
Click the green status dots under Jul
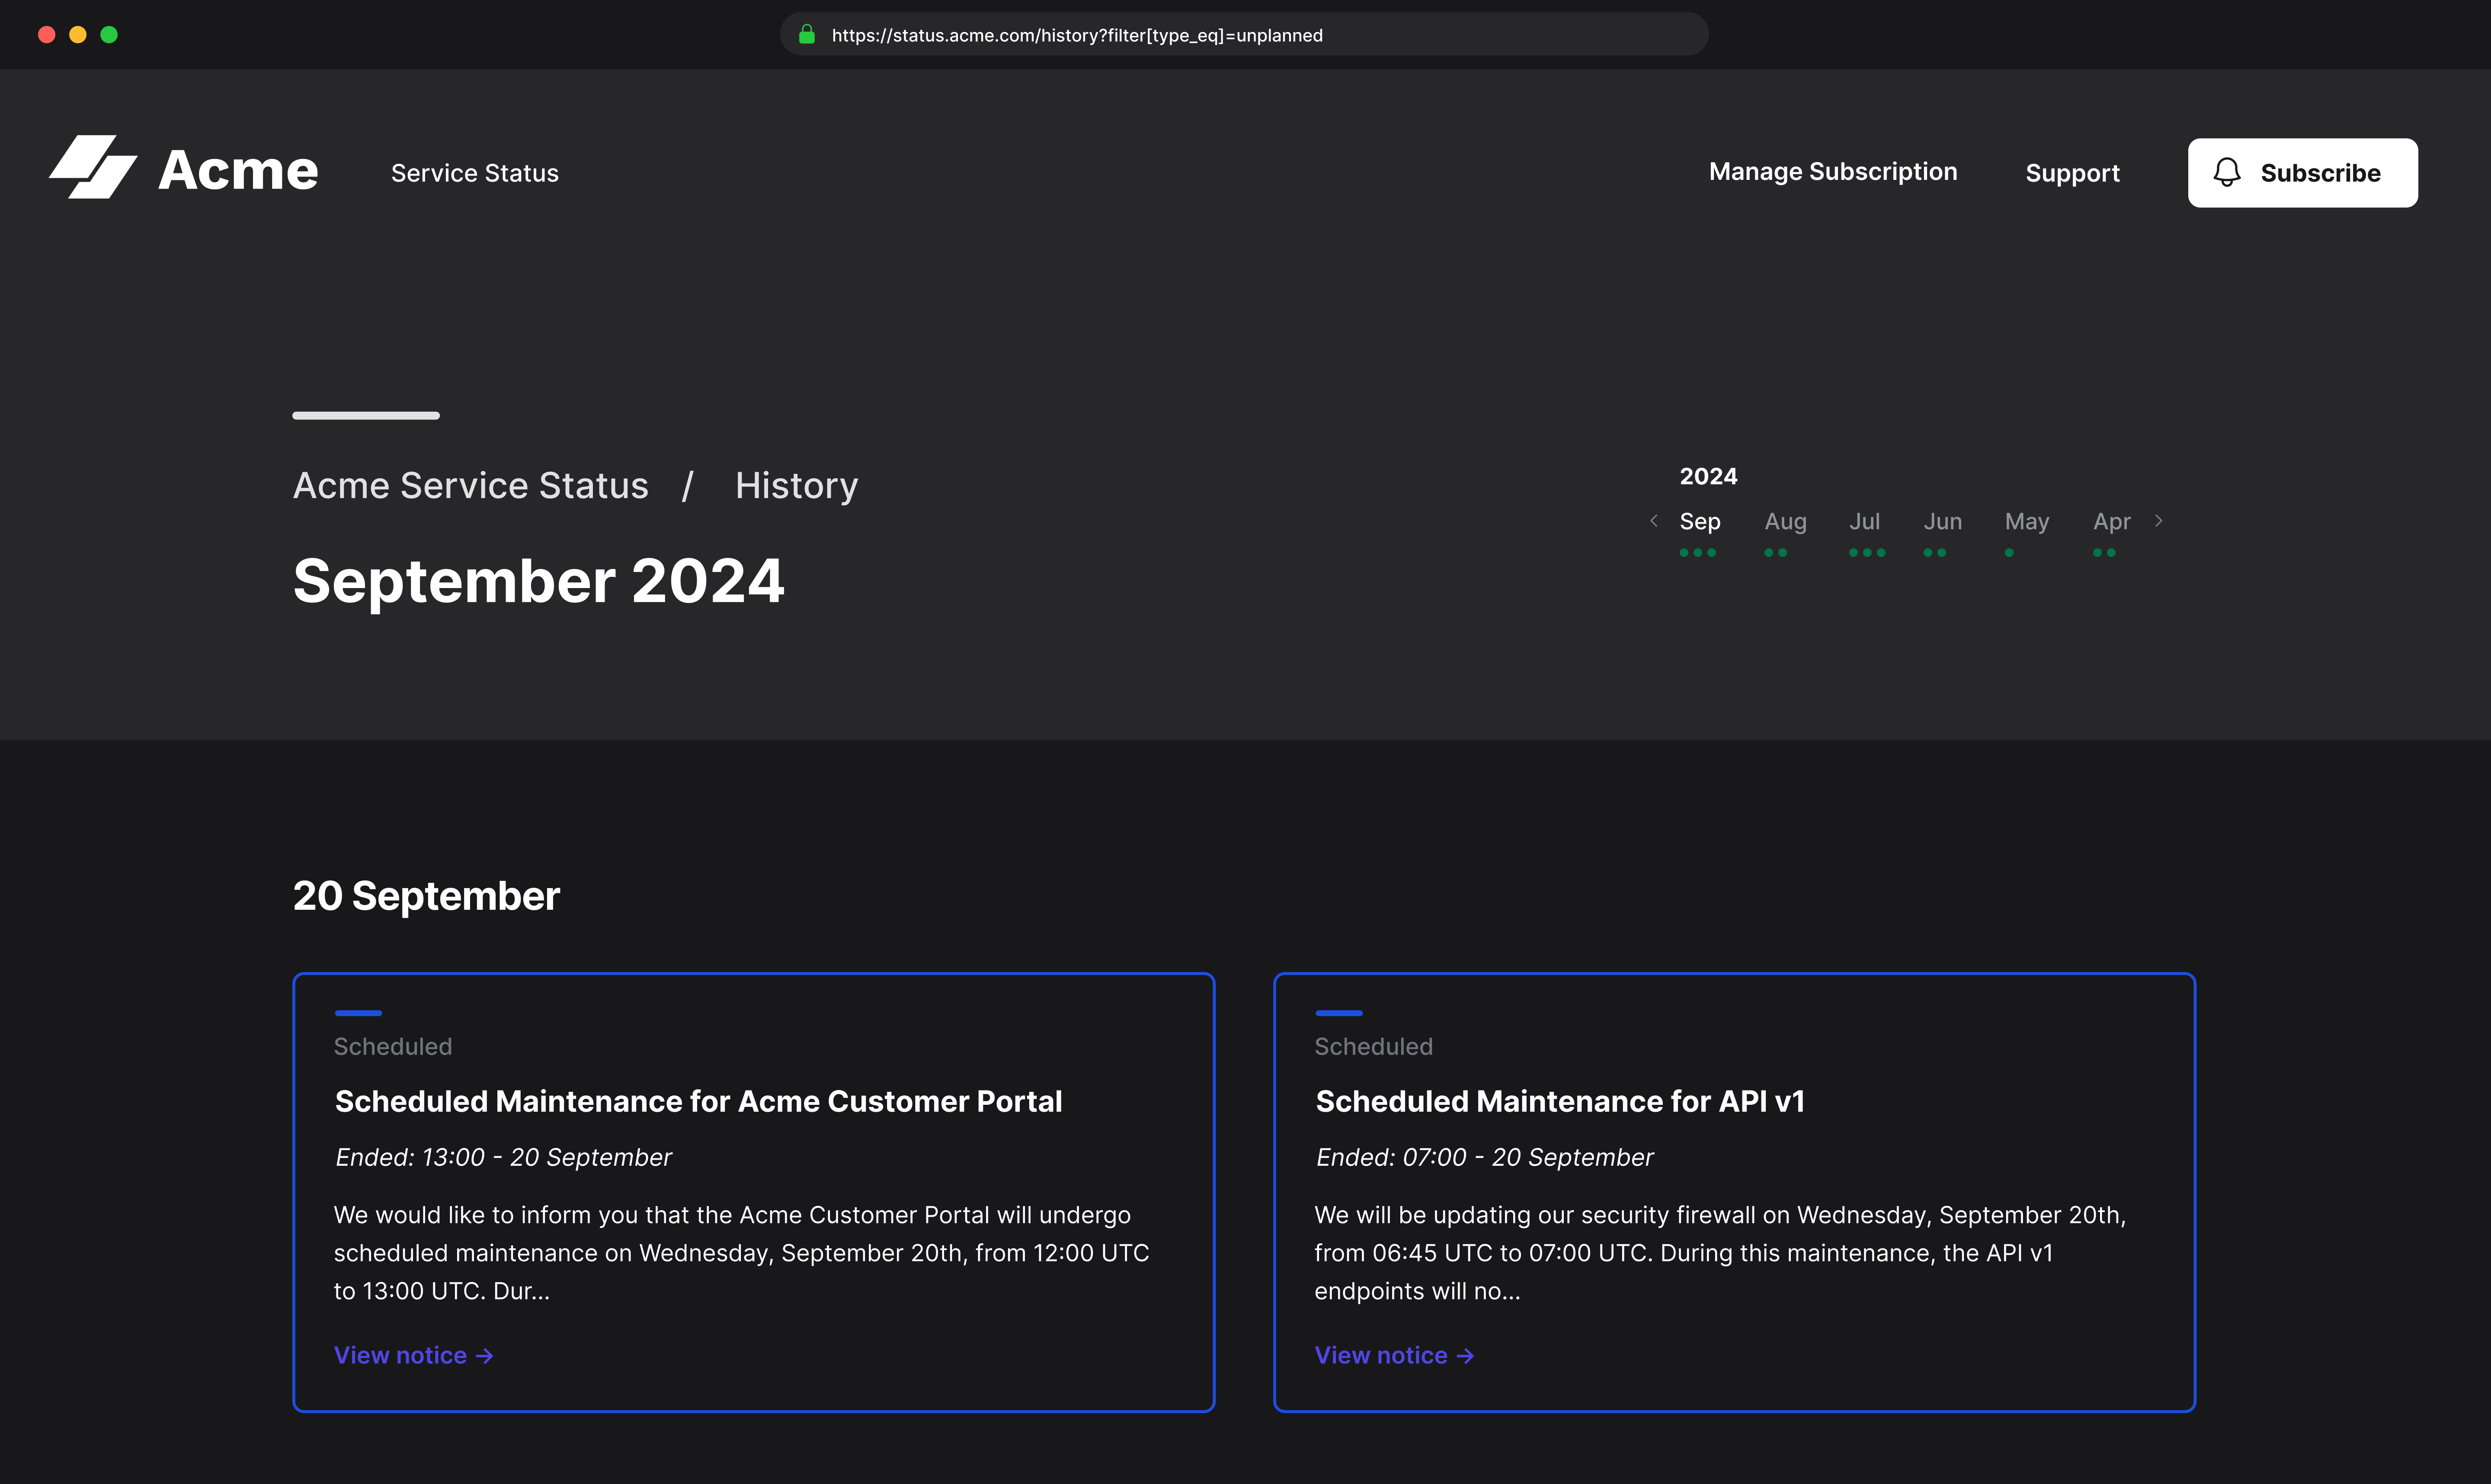pos(1866,552)
